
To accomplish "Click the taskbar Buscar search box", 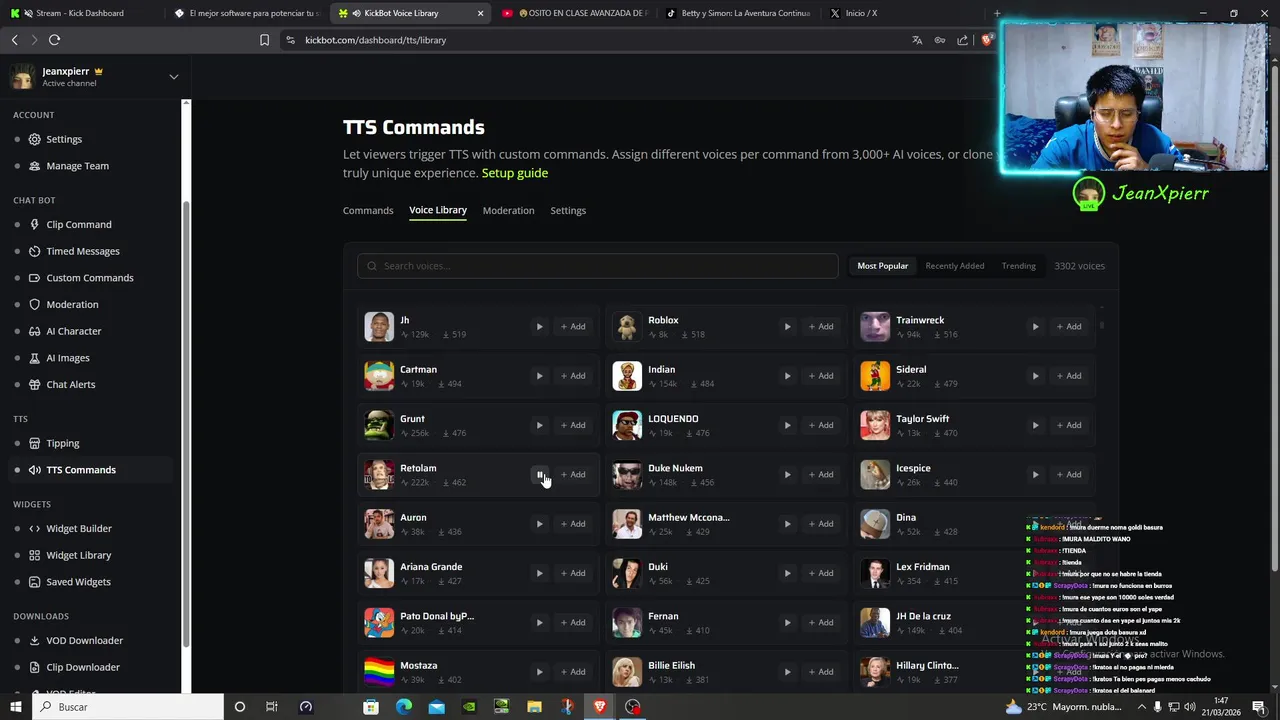I will point(128,707).
